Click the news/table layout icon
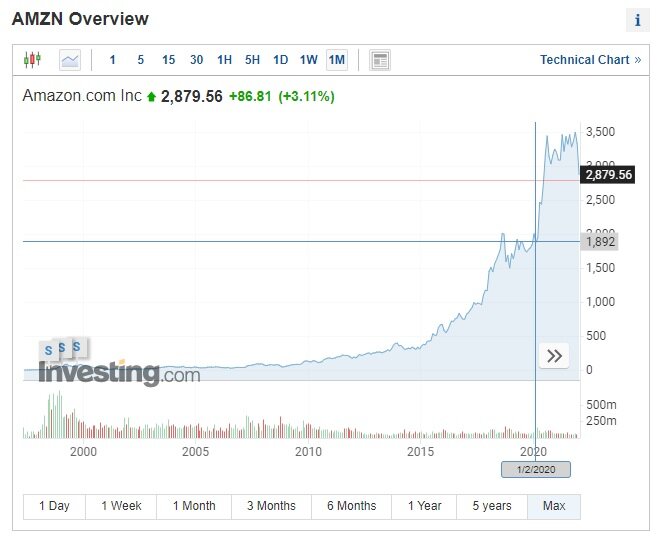This screenshot has width=665, height=545. point(380,60)
